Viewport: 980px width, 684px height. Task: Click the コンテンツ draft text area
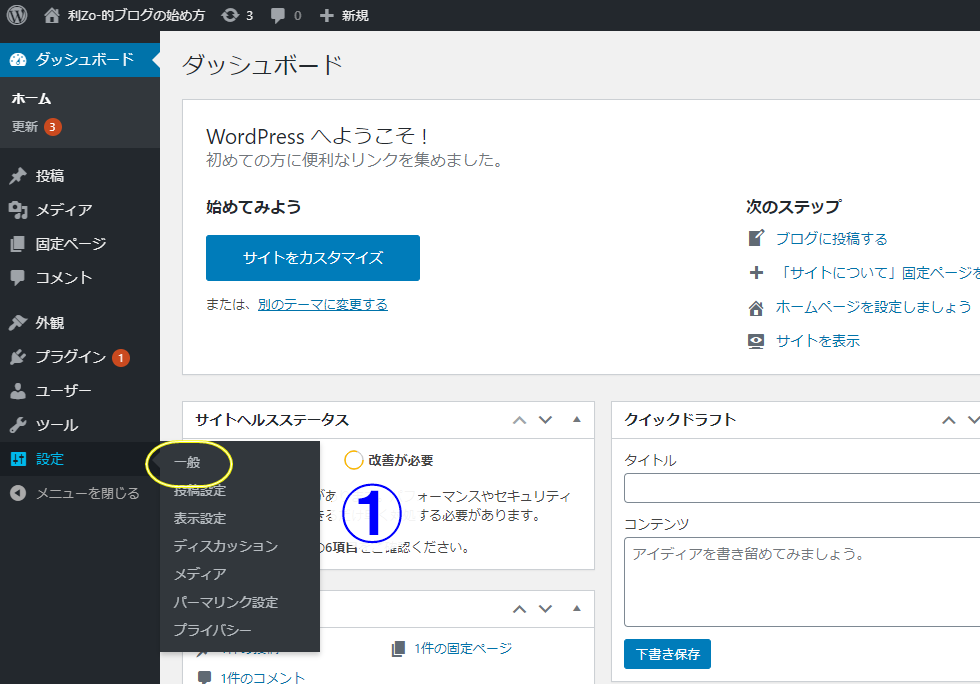801,582
